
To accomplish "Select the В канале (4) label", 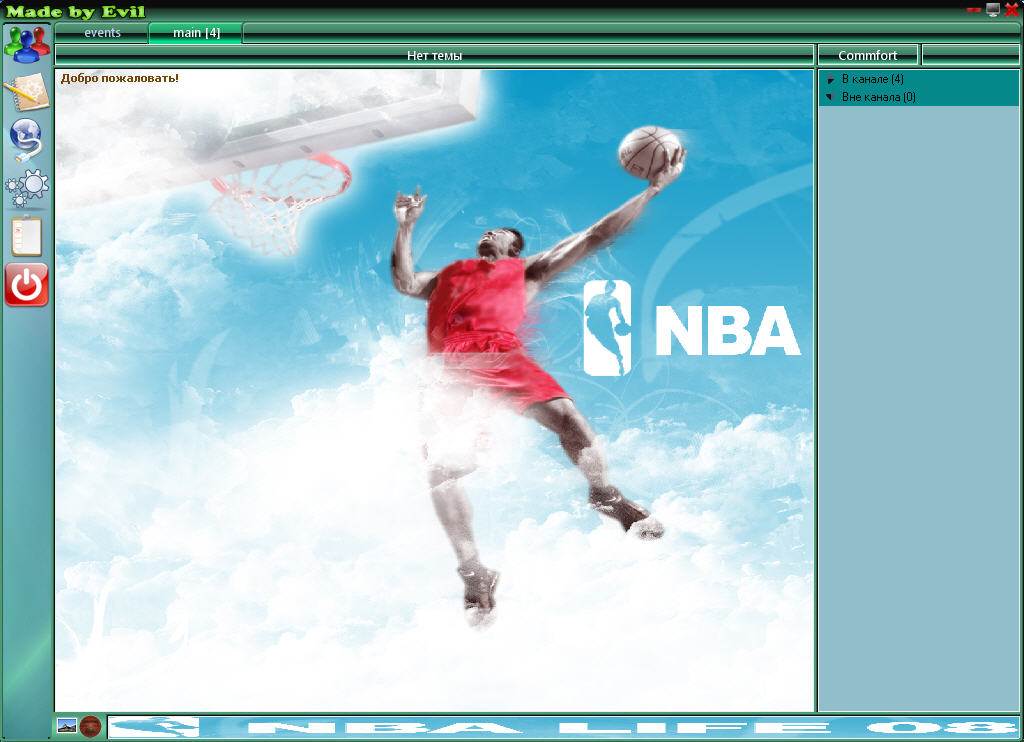I will click(x=872, y=79).
